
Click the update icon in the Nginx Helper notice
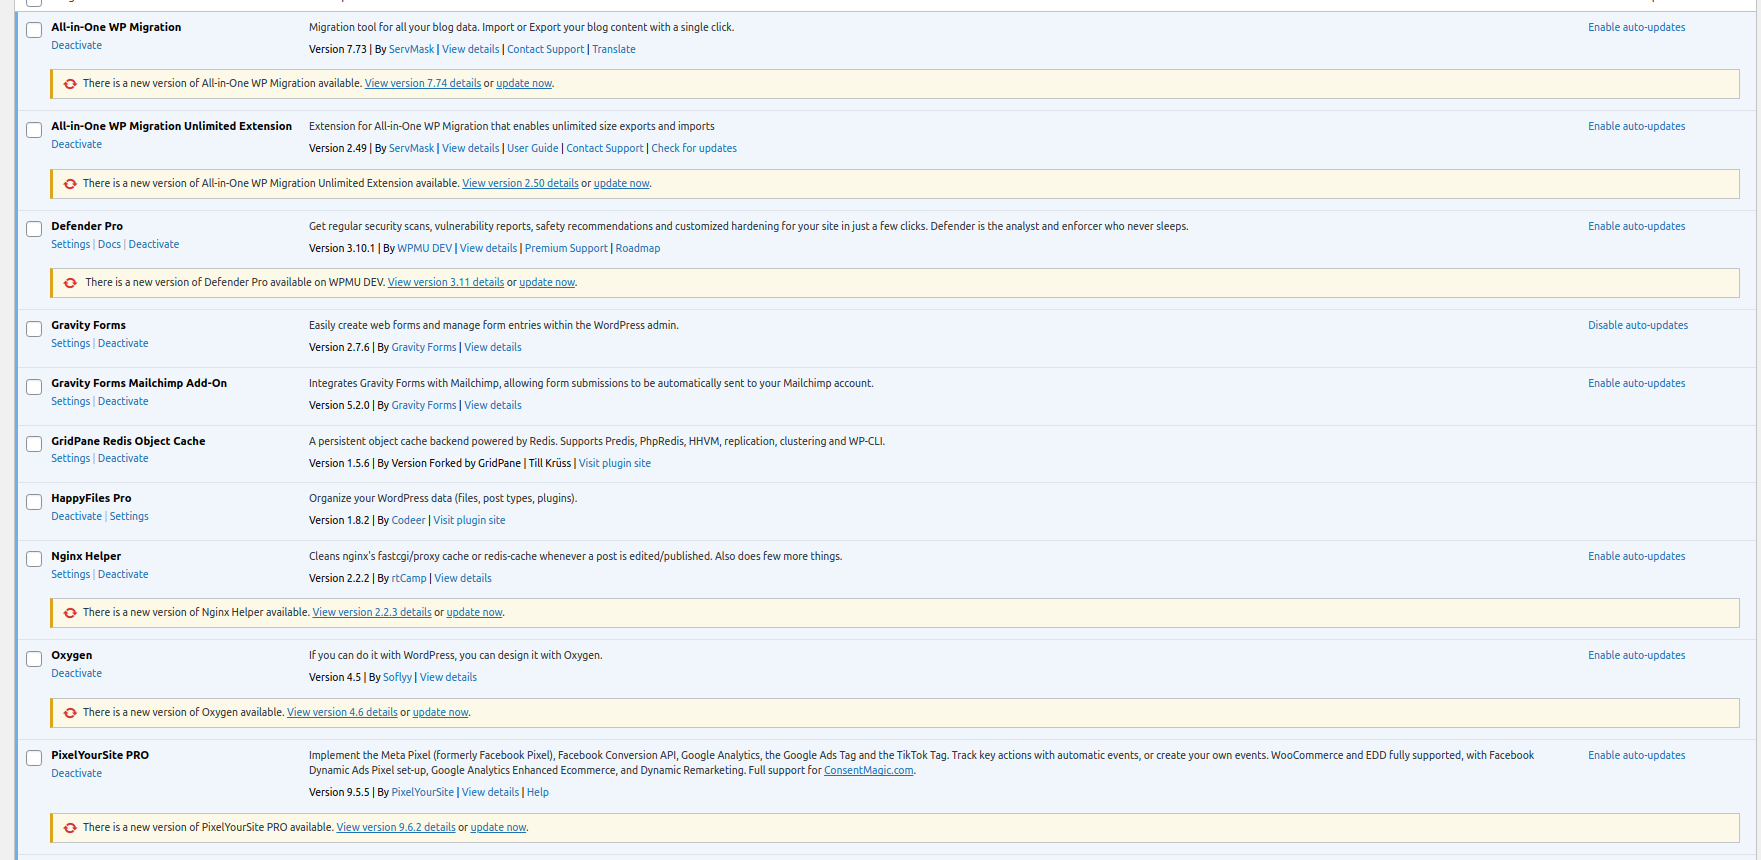coord(70,613)
